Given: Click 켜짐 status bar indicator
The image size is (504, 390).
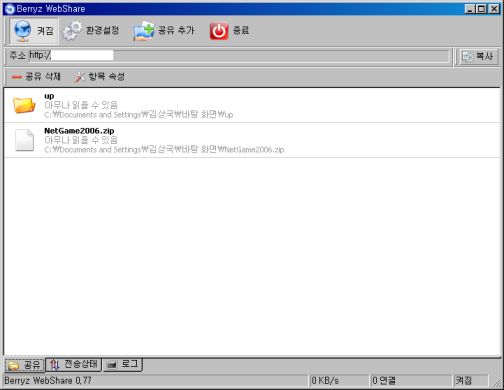Looking at the screenshot, I should (x=470, y=380).
